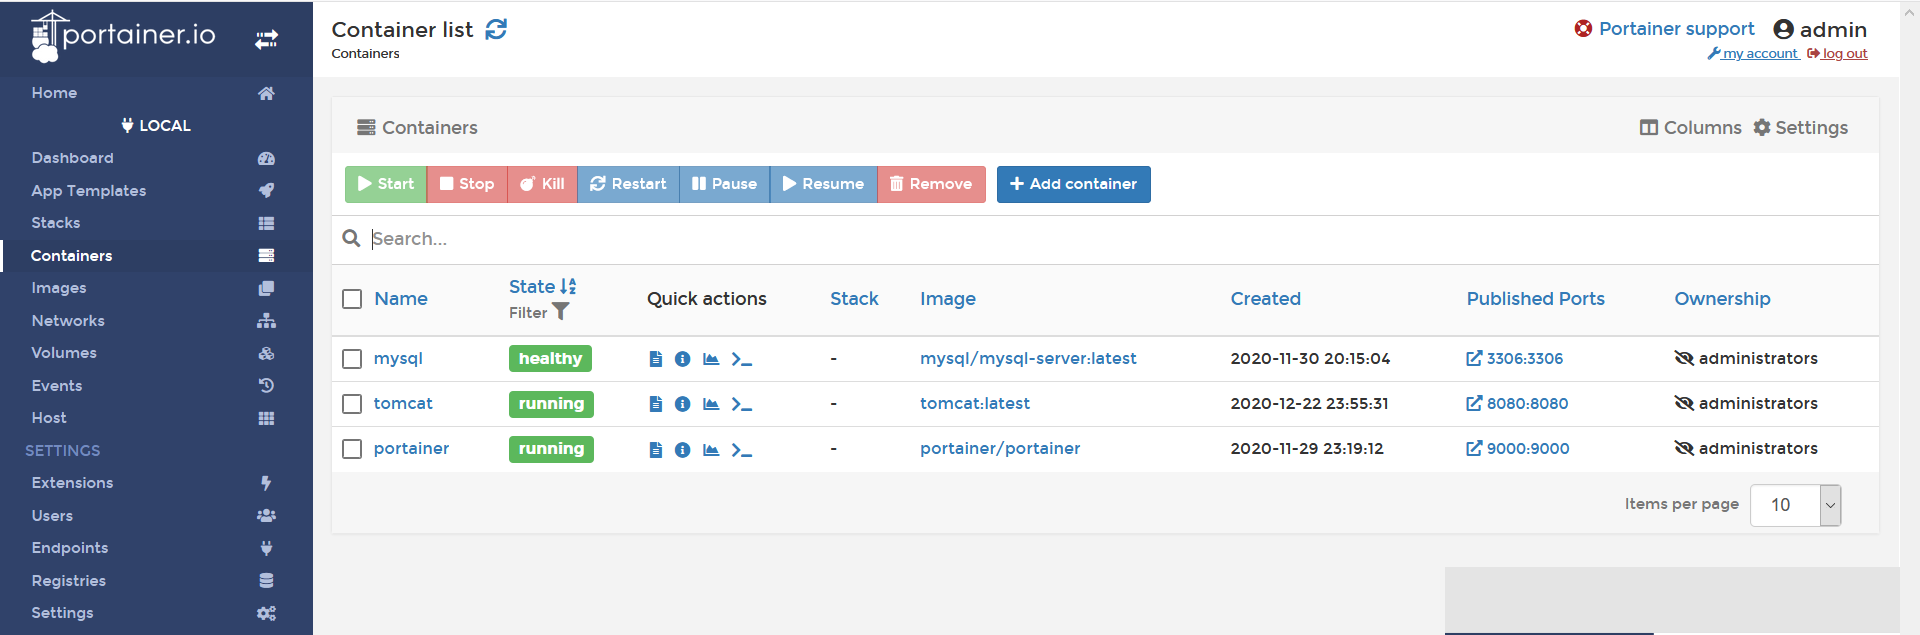The height and width of the screenshot is (635, 1920).
Task: Open the my account link
Action: point(1753,54)
